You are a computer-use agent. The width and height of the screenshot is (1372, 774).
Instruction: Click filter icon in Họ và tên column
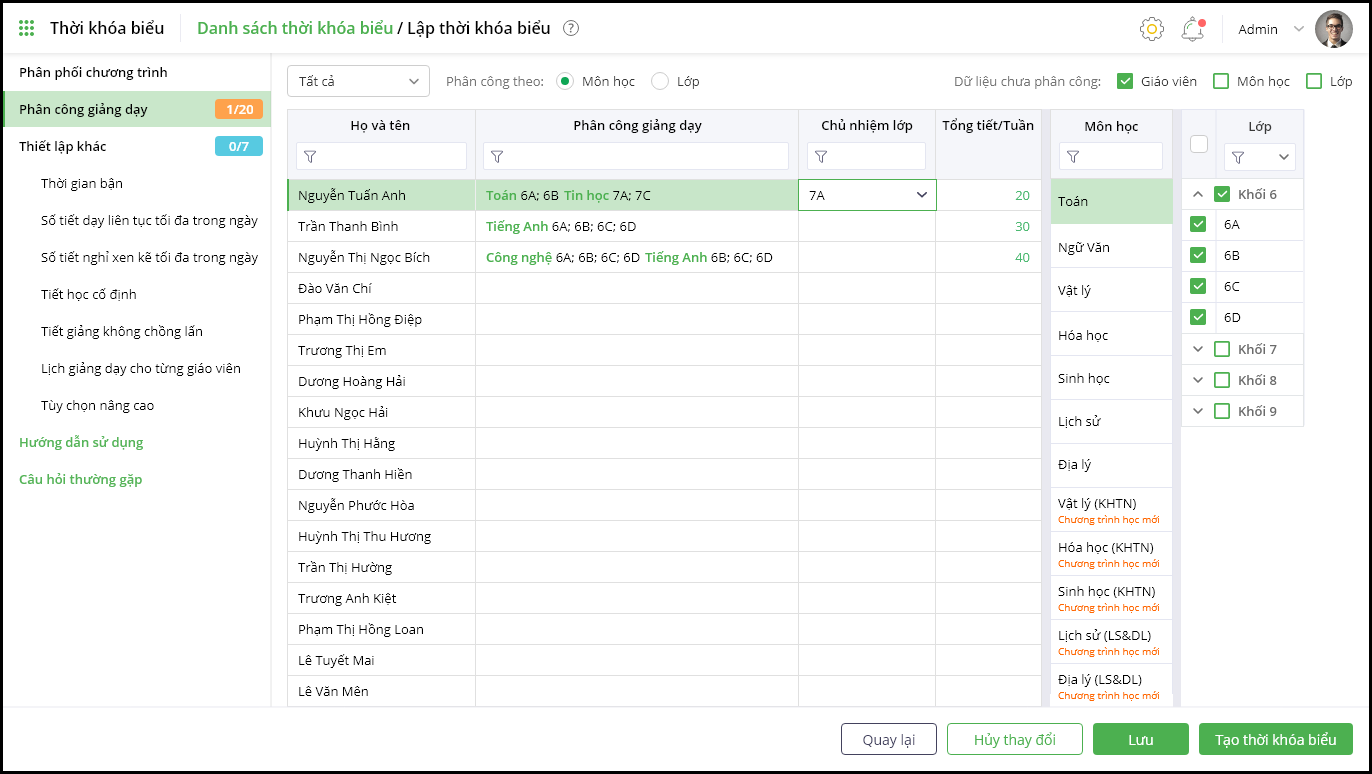(x=310, y=157)
